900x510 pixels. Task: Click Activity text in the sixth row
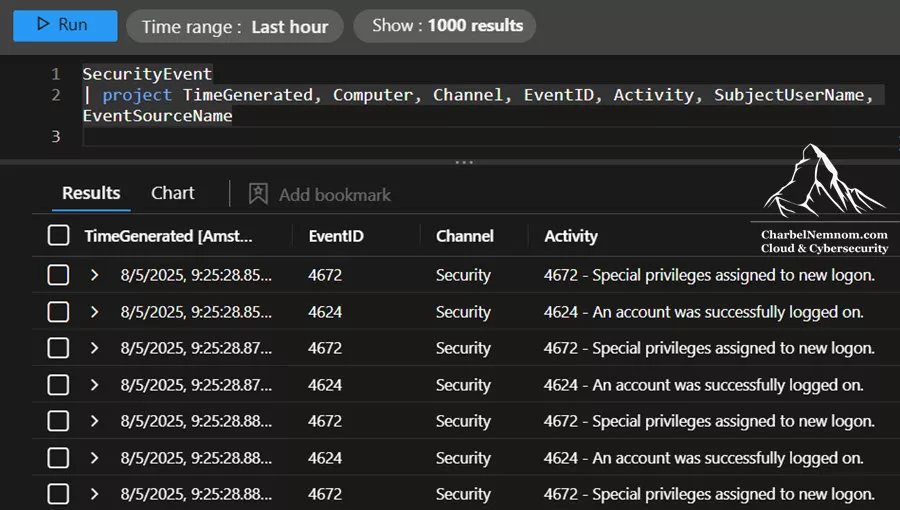(x=704, y=458)
